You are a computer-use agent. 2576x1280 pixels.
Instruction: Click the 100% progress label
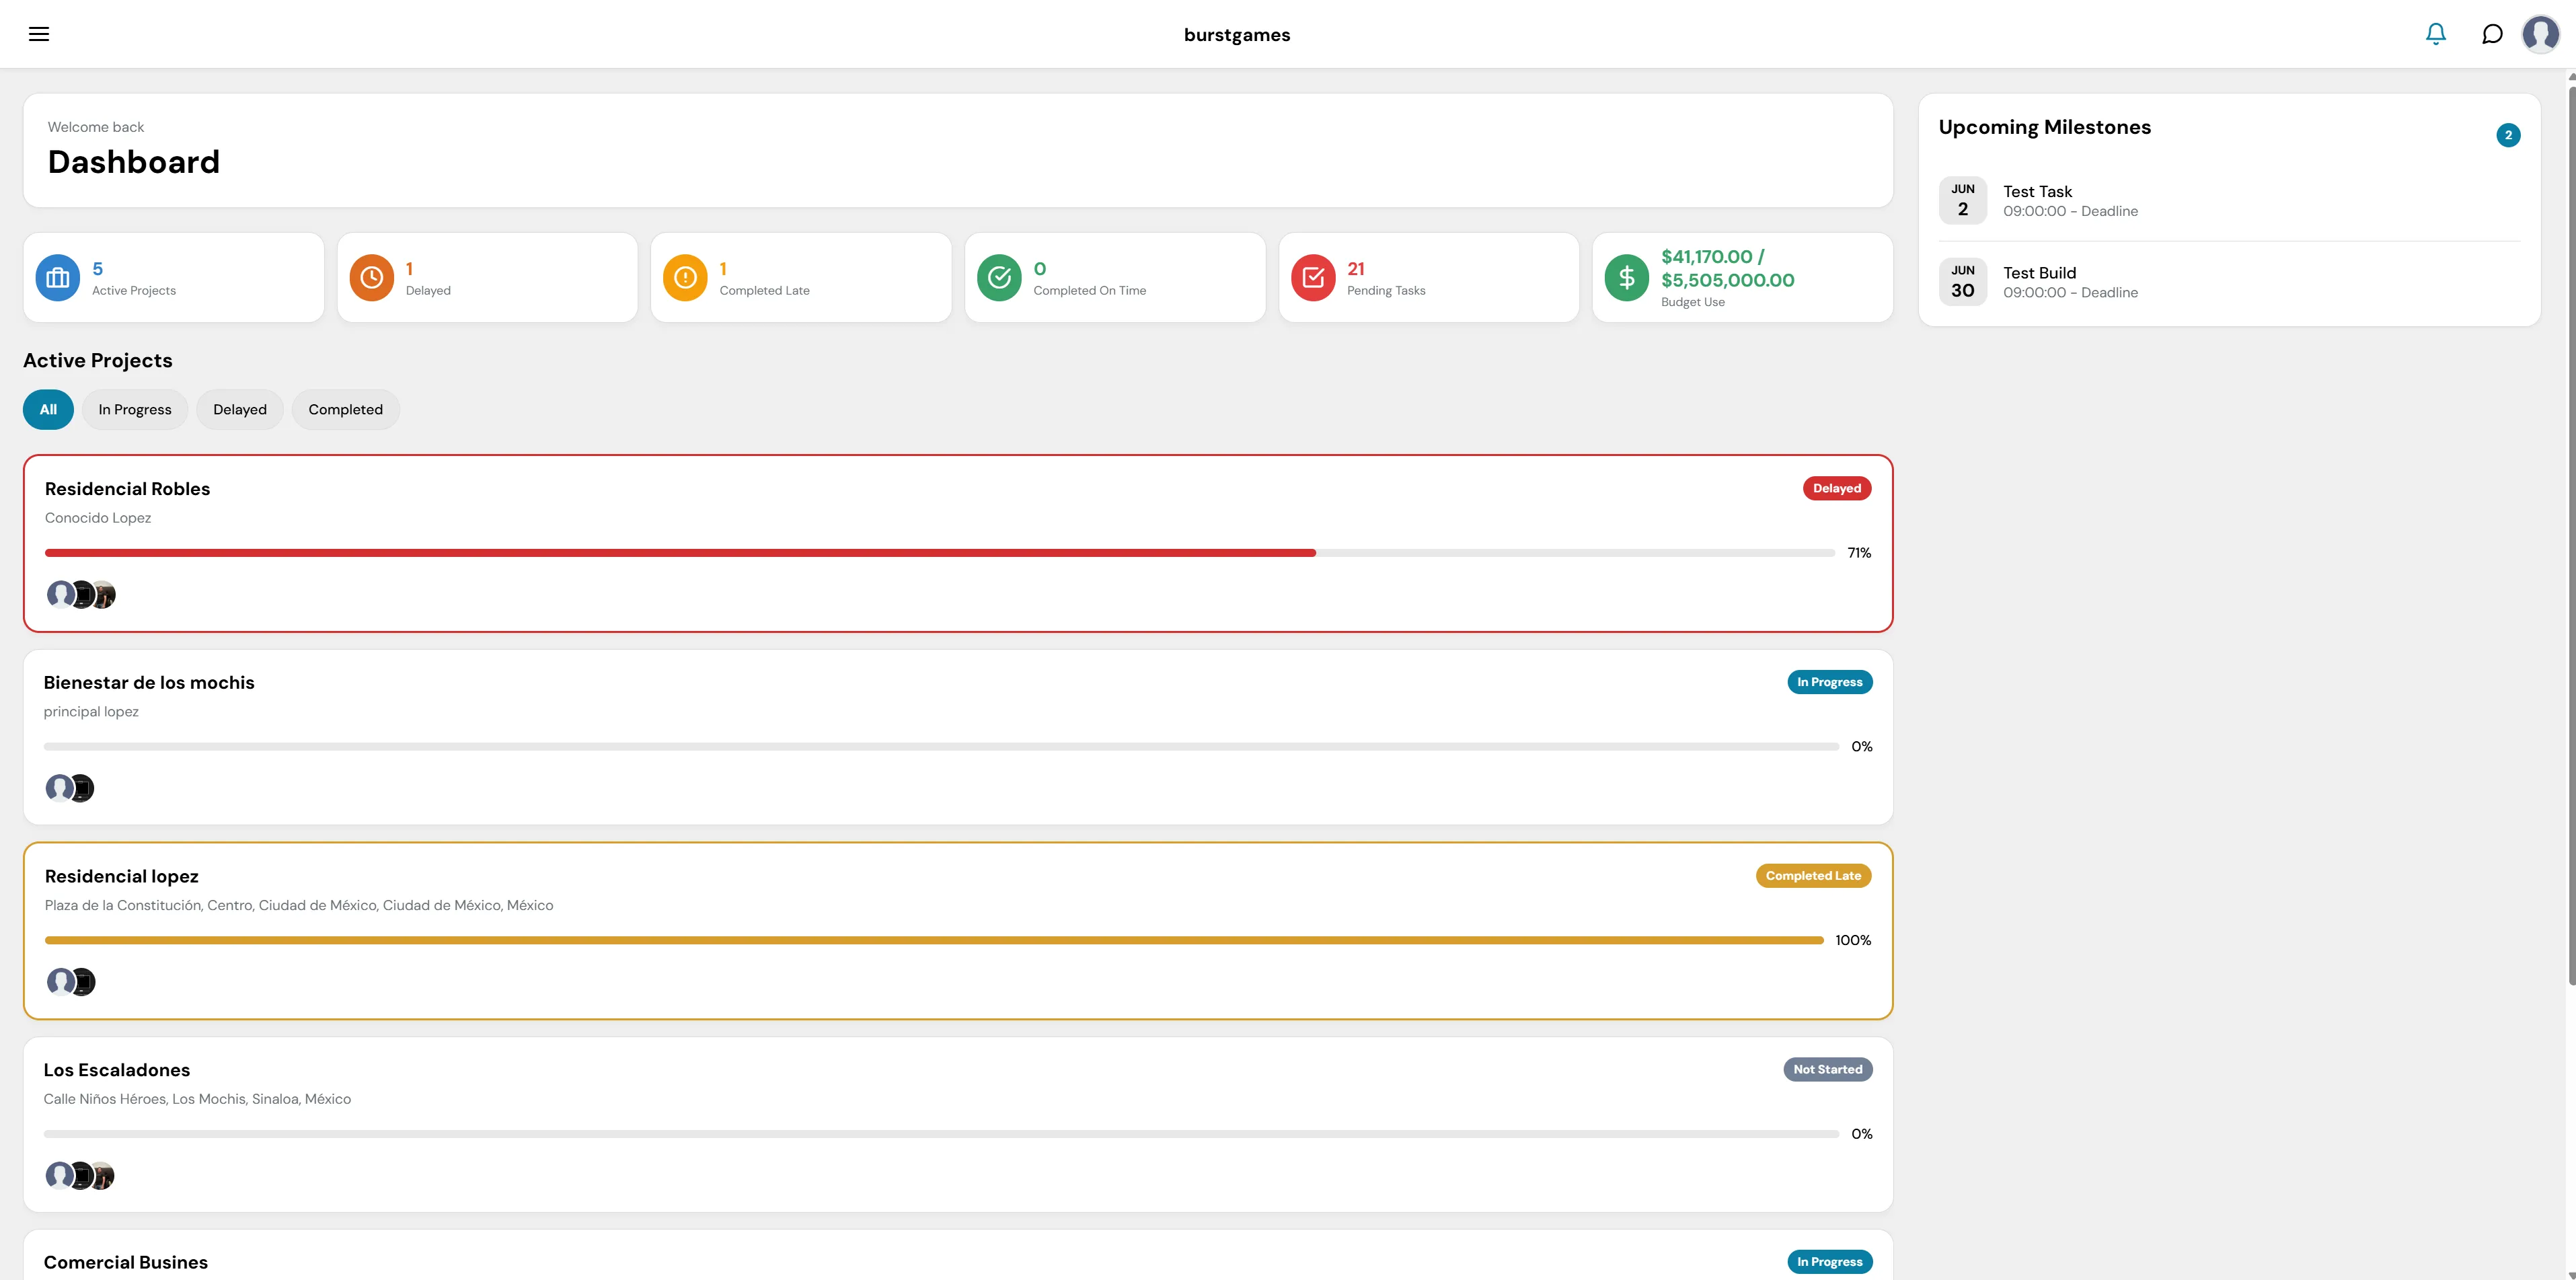[x=1853, y=941]
